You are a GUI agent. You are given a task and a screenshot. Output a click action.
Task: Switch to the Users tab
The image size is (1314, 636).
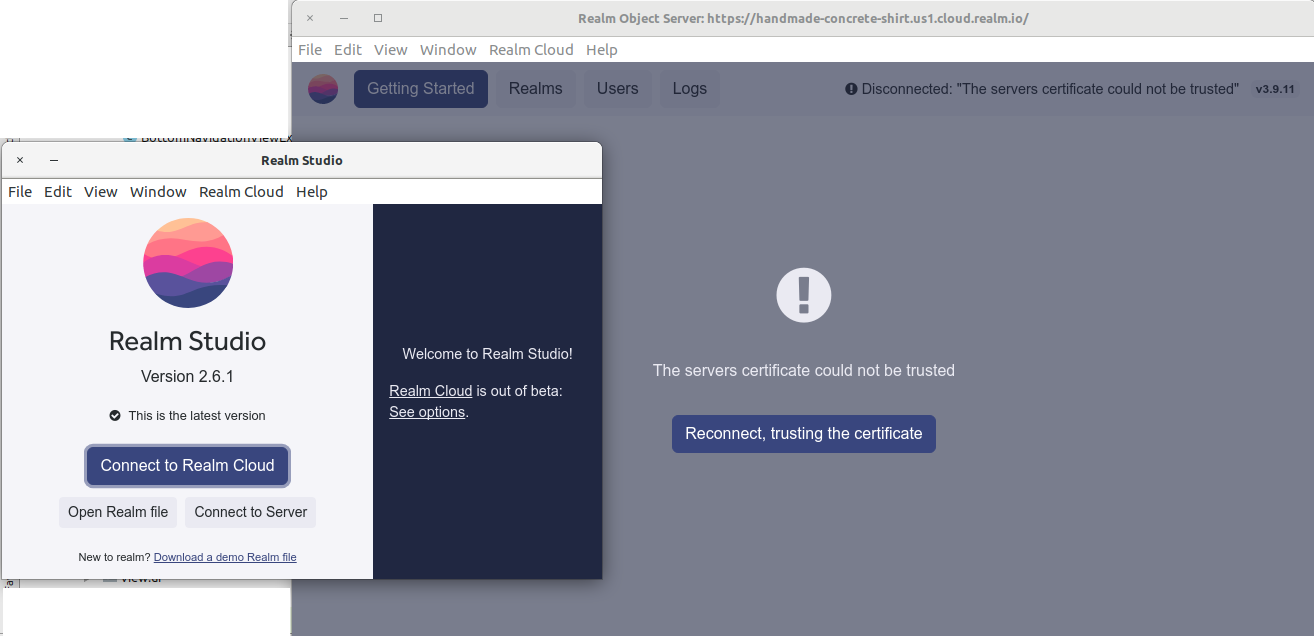point(618,89)
